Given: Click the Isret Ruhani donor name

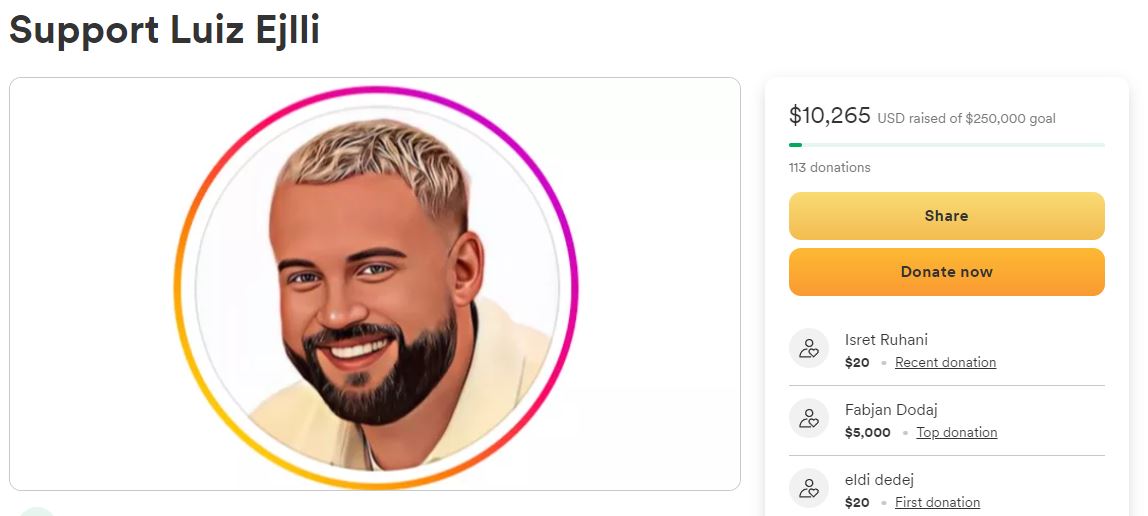Looking at the screenshot, I should tap(886, 340).
